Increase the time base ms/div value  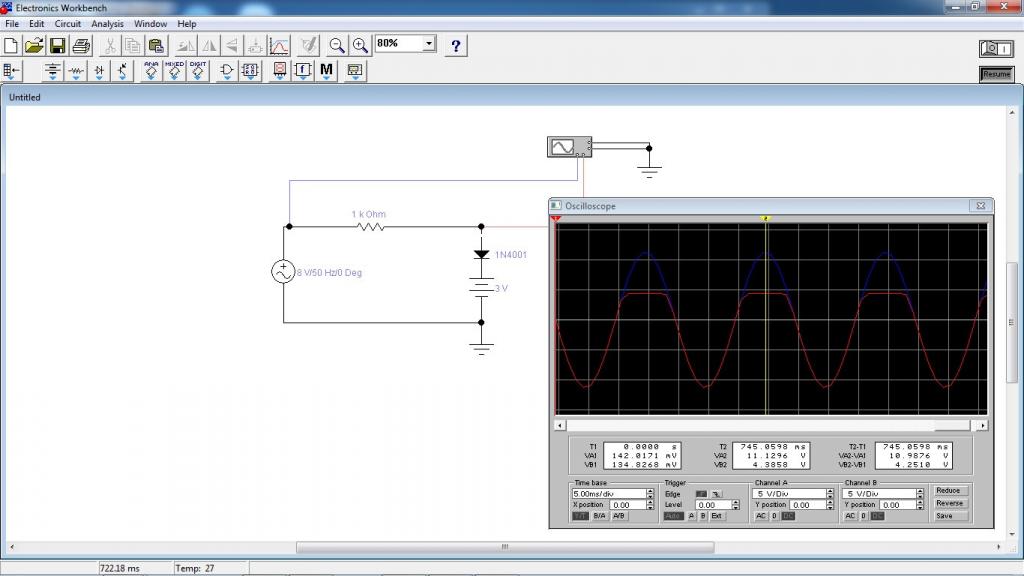coord(650,490)
